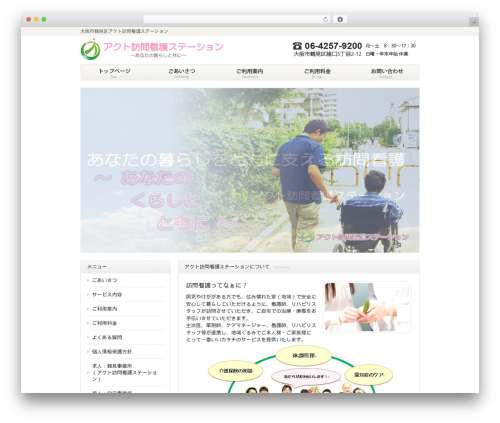The image size is (500, 423).
Task: Open the お問い合わせ navigation item
Action: pyautogui.click(x=386, y=72)
